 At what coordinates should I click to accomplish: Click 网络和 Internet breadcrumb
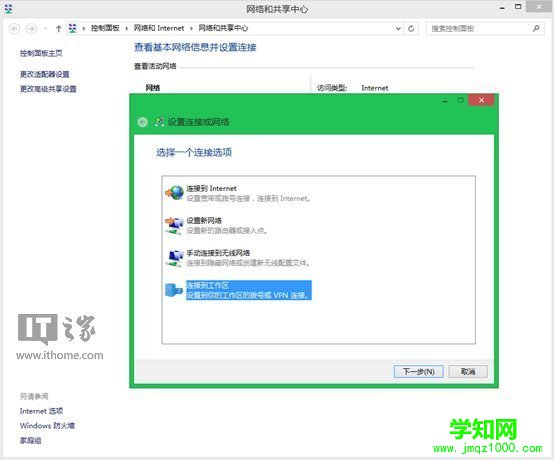coord(159,28)
